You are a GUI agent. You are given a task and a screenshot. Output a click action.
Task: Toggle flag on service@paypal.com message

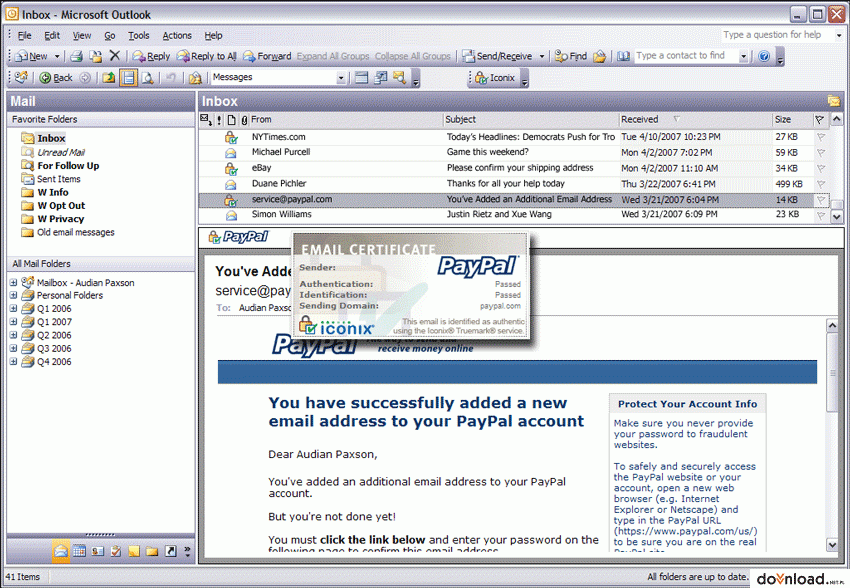pos(821,200)
